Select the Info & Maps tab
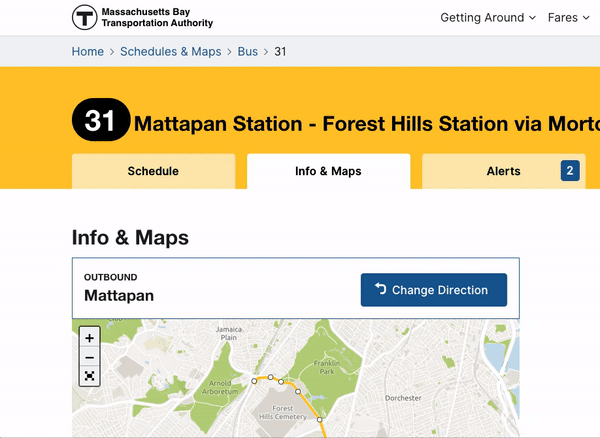The width and height of the screenshot is (600, 438). (329, 171)
